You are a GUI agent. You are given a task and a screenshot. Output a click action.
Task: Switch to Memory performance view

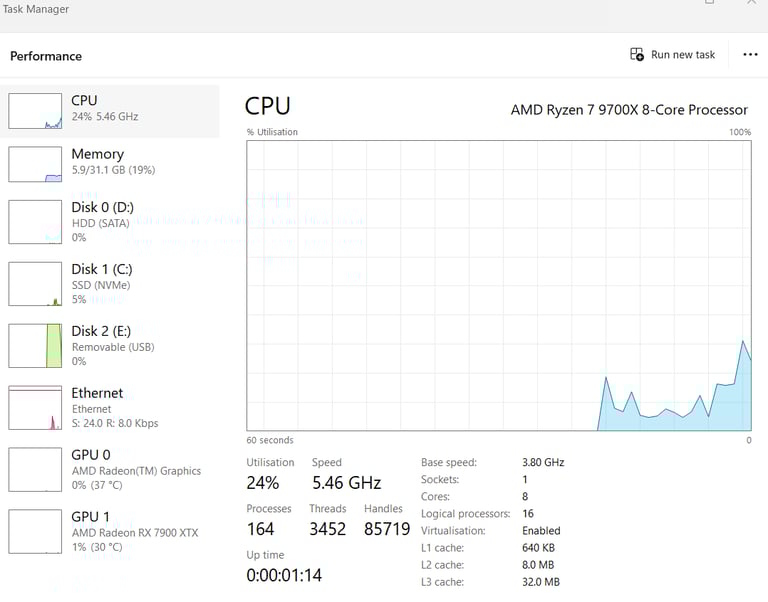pos(110,164)
